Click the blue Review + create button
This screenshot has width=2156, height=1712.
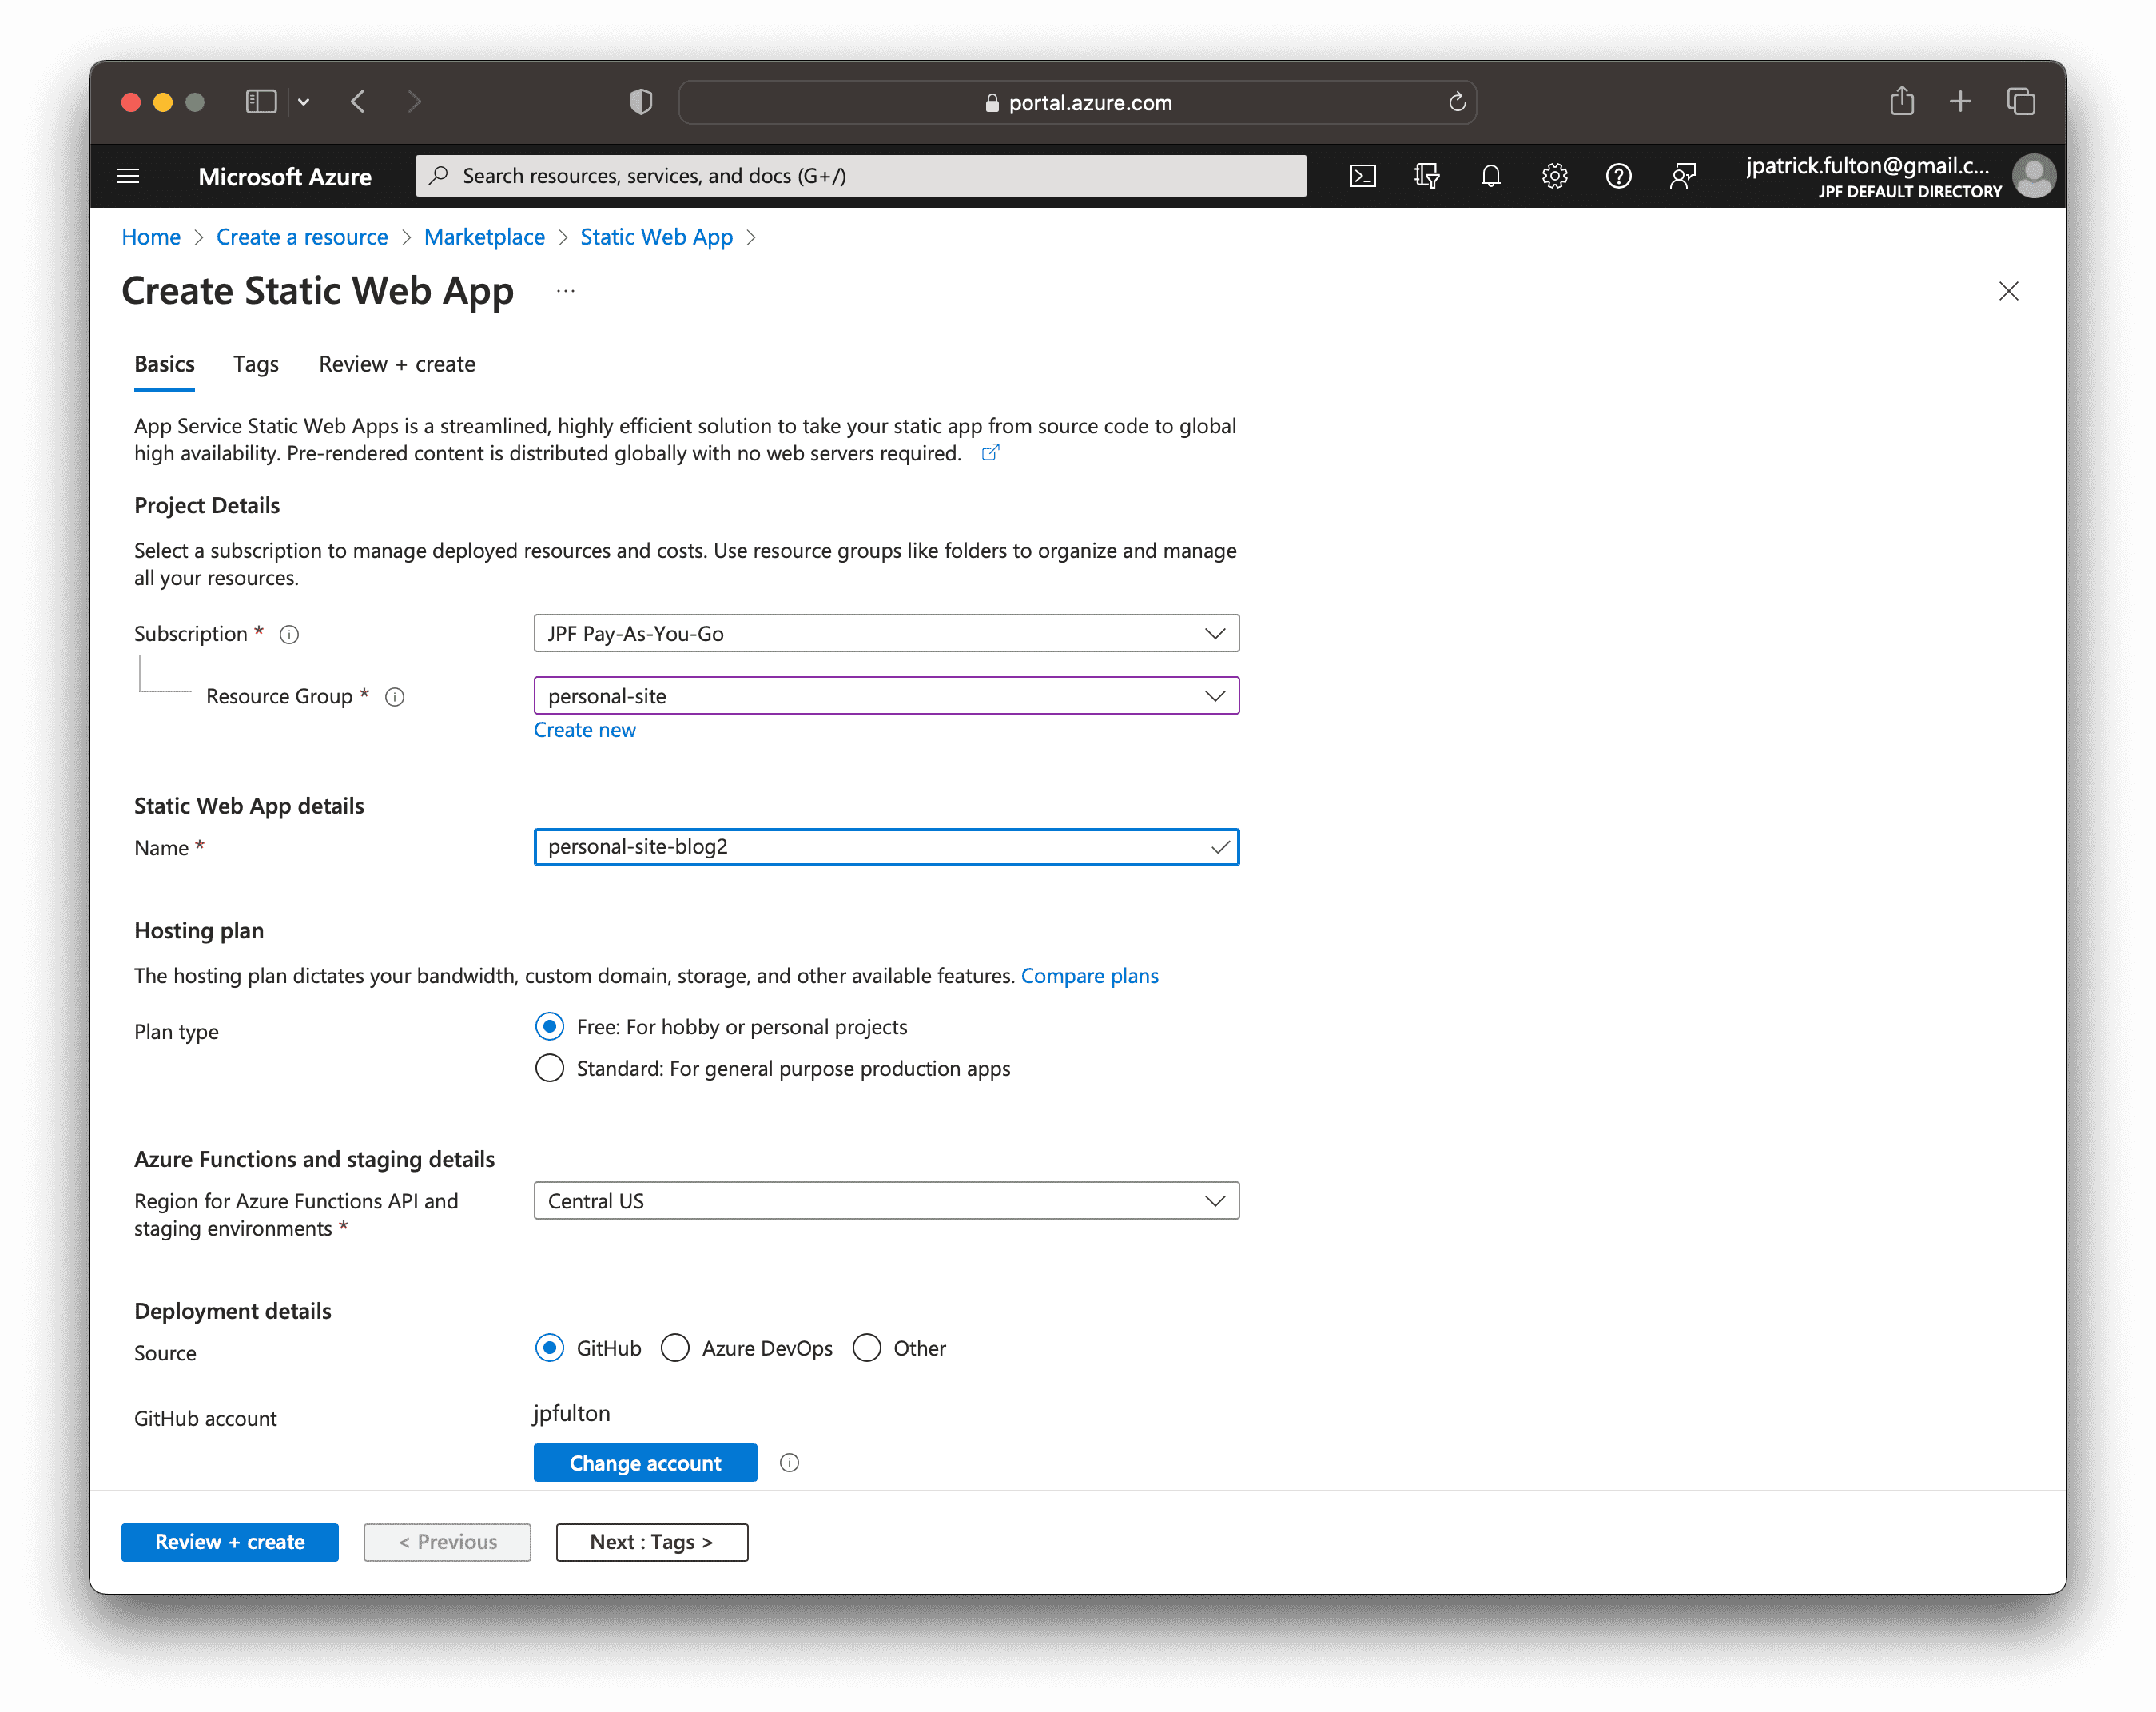point(230,1542)
